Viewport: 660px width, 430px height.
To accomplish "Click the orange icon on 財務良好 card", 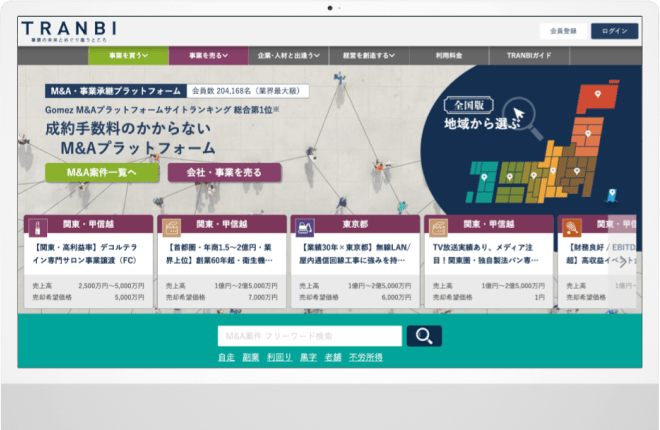I will coord(573,226).
